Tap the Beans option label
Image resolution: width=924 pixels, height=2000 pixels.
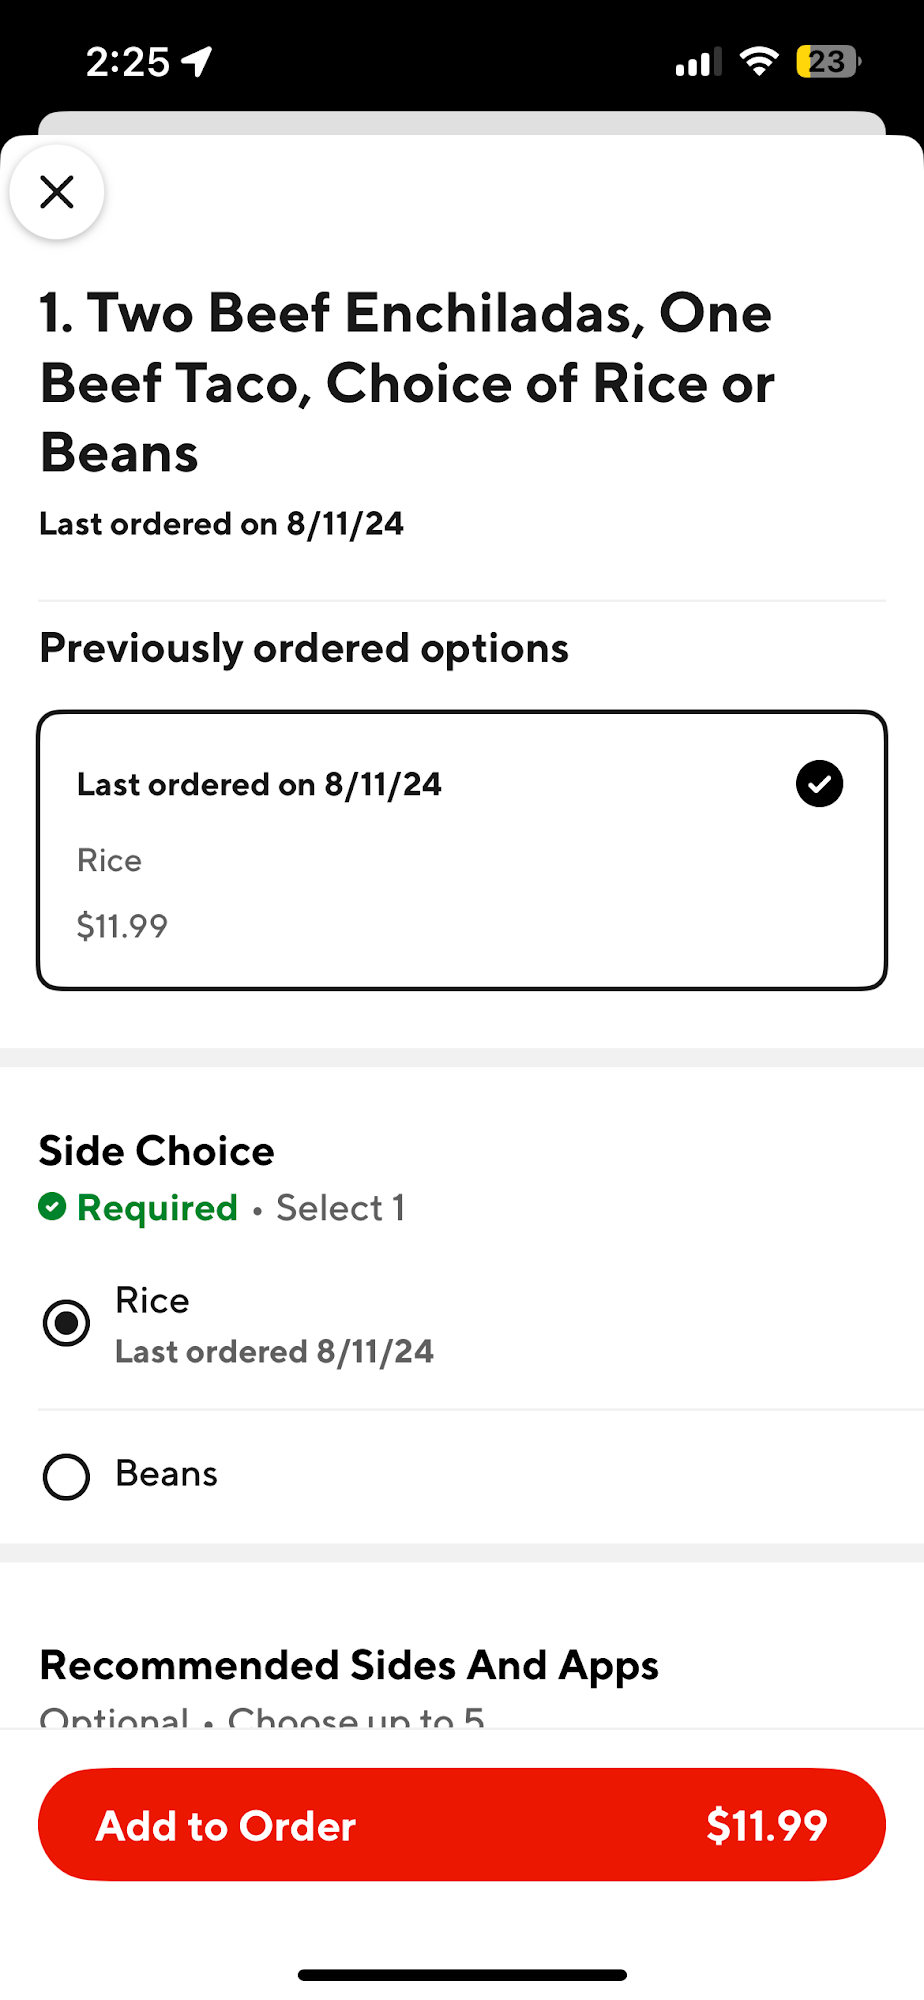(x=167, y=1474)
